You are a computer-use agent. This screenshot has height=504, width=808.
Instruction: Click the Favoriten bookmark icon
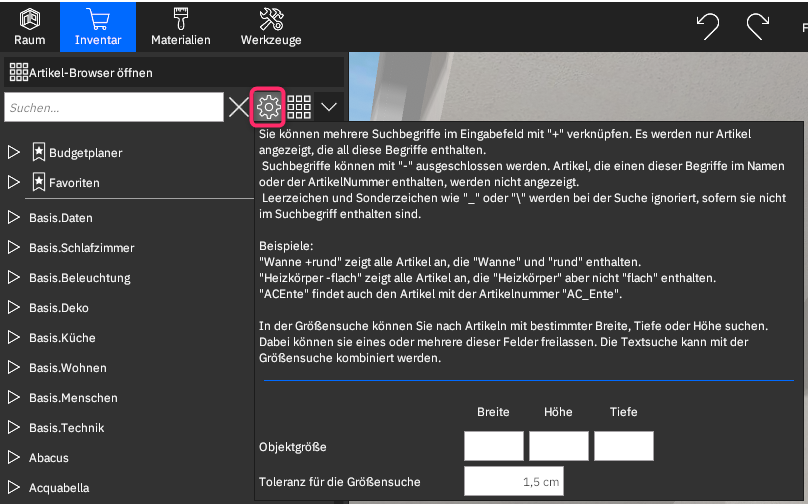click(x=39, y=182)
